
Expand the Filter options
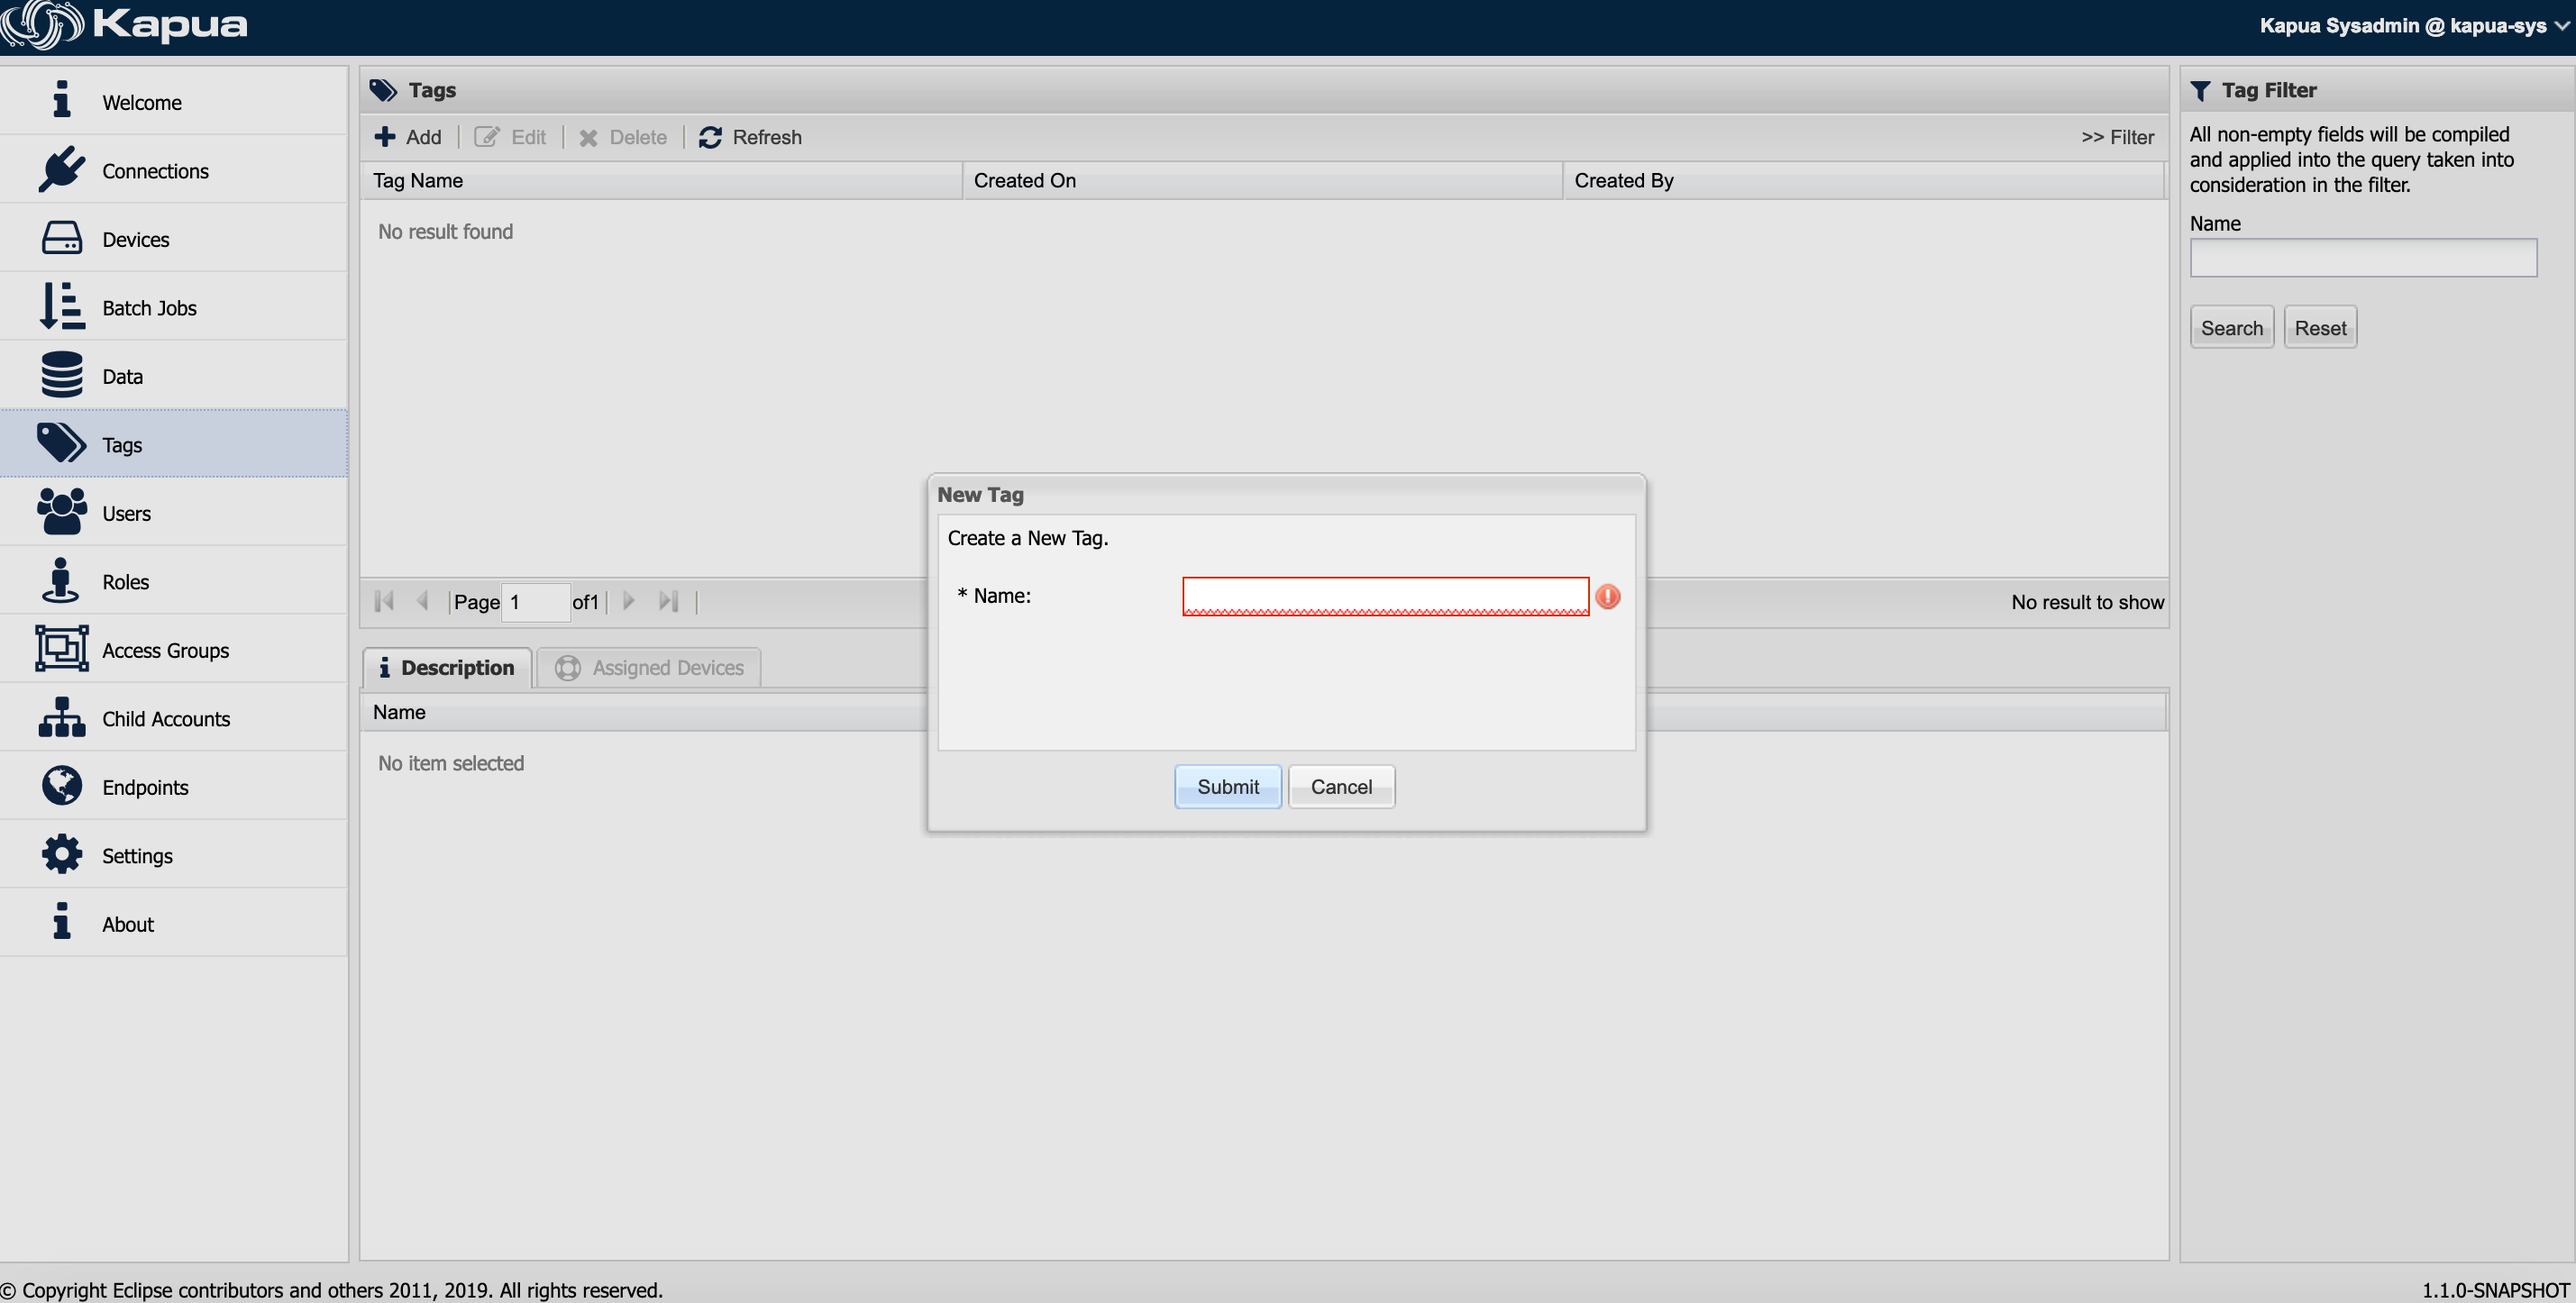pos(2117,137)
